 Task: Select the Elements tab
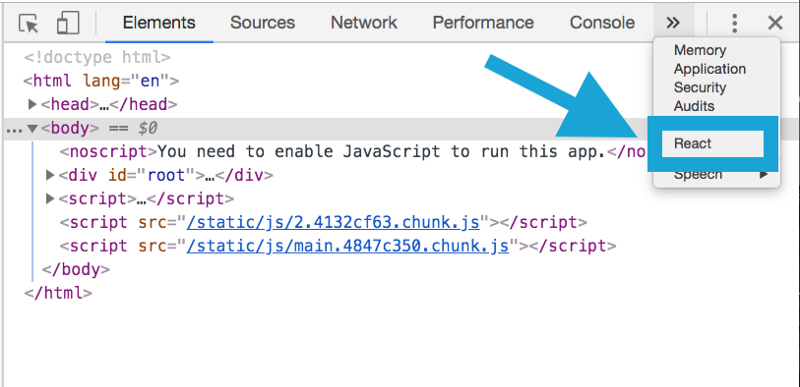click(159, 22)
